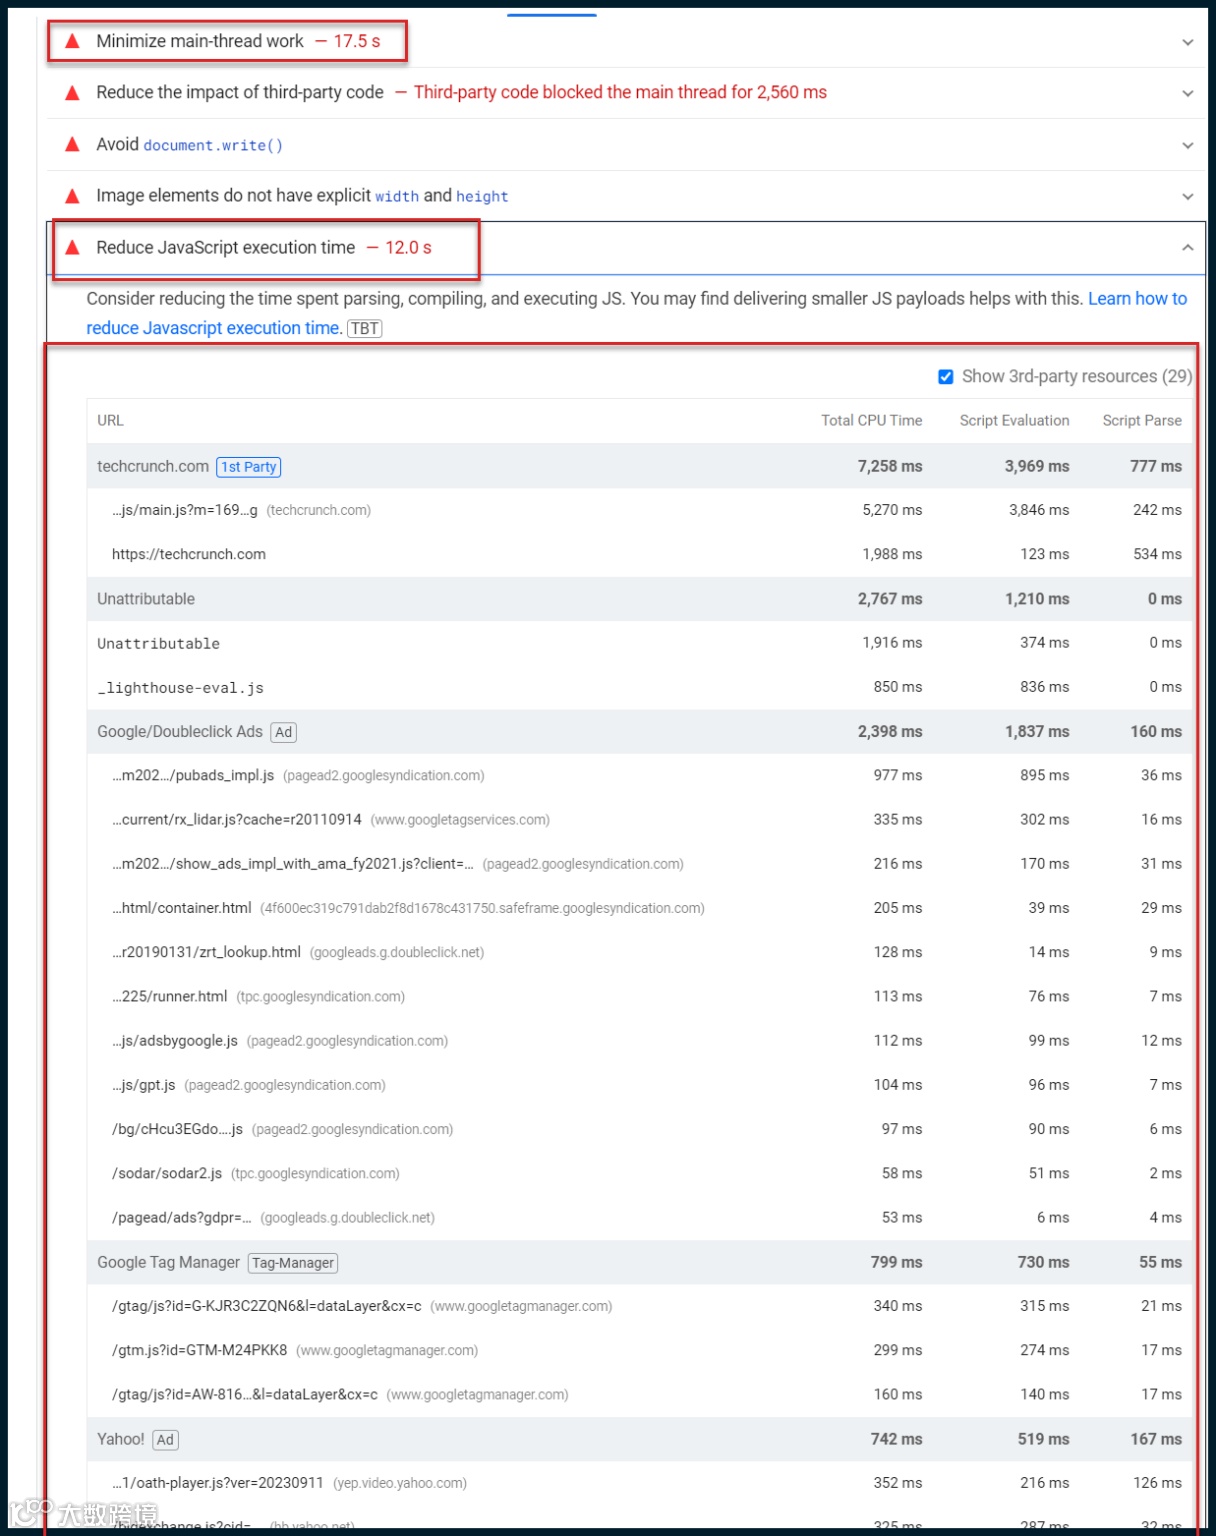Open the /gtm.js?id=GTM-M24PKK8 link
The height and width of the screenshot is (1536, 1216).
tap(200, 1350)
